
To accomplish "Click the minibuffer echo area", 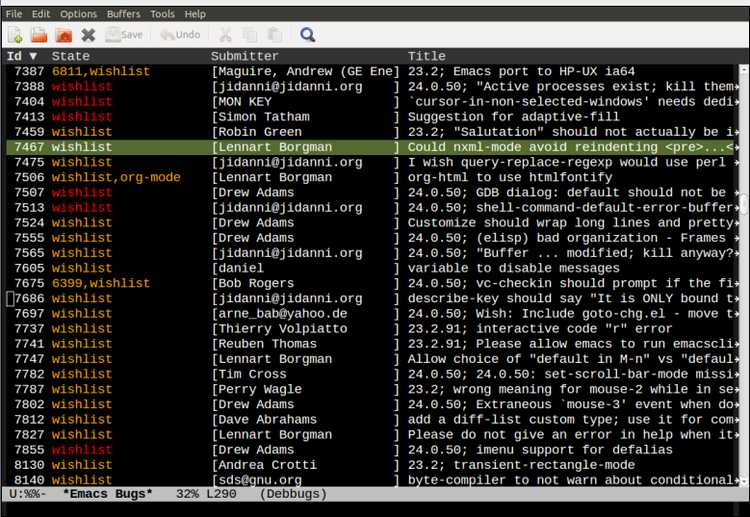I will pyautogui.click(x=375, y=509).
